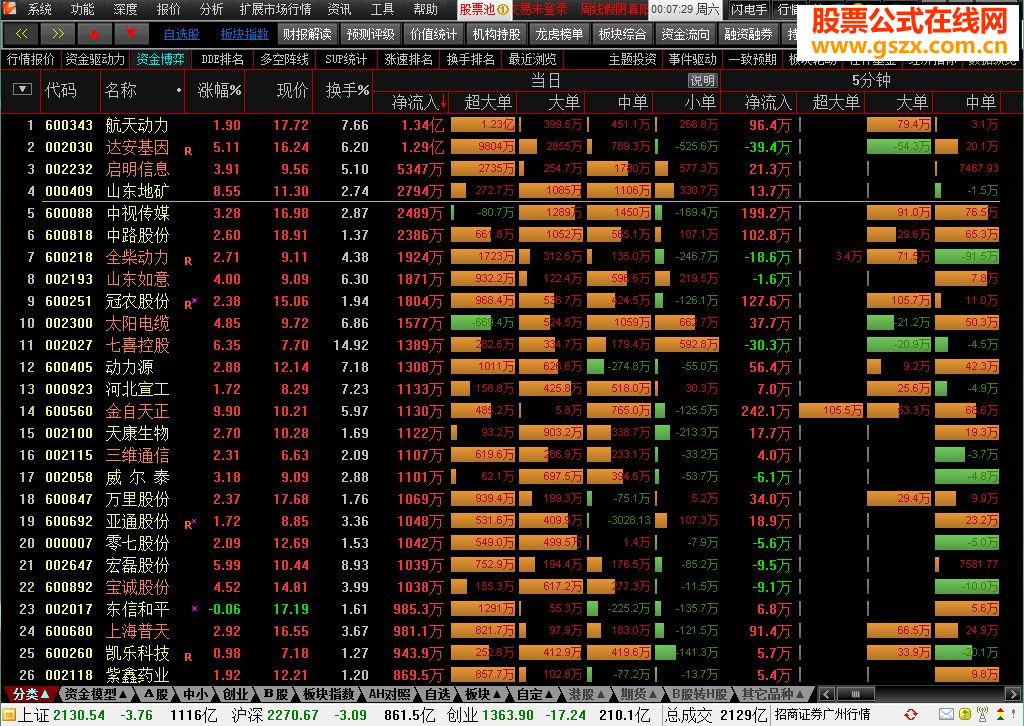1024x726 pixels.
Task: Click the horizontal scrollbar left arrow
Action: tap(826, 694)
